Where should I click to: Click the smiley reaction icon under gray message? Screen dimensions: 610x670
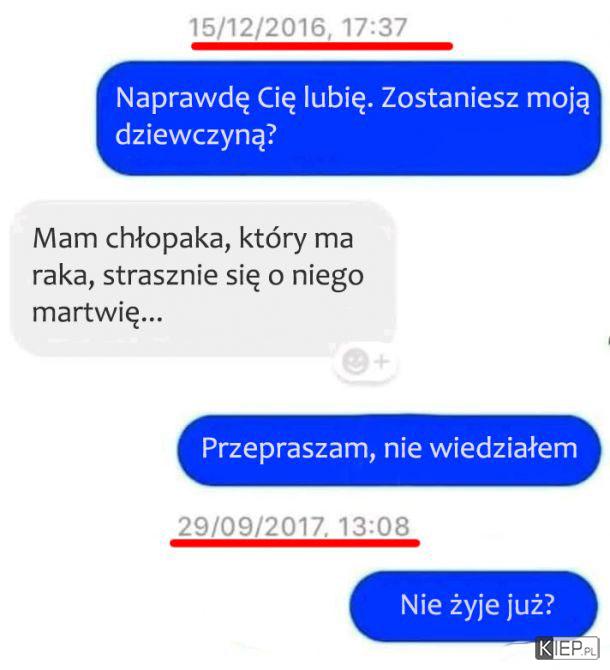(355, 361)
